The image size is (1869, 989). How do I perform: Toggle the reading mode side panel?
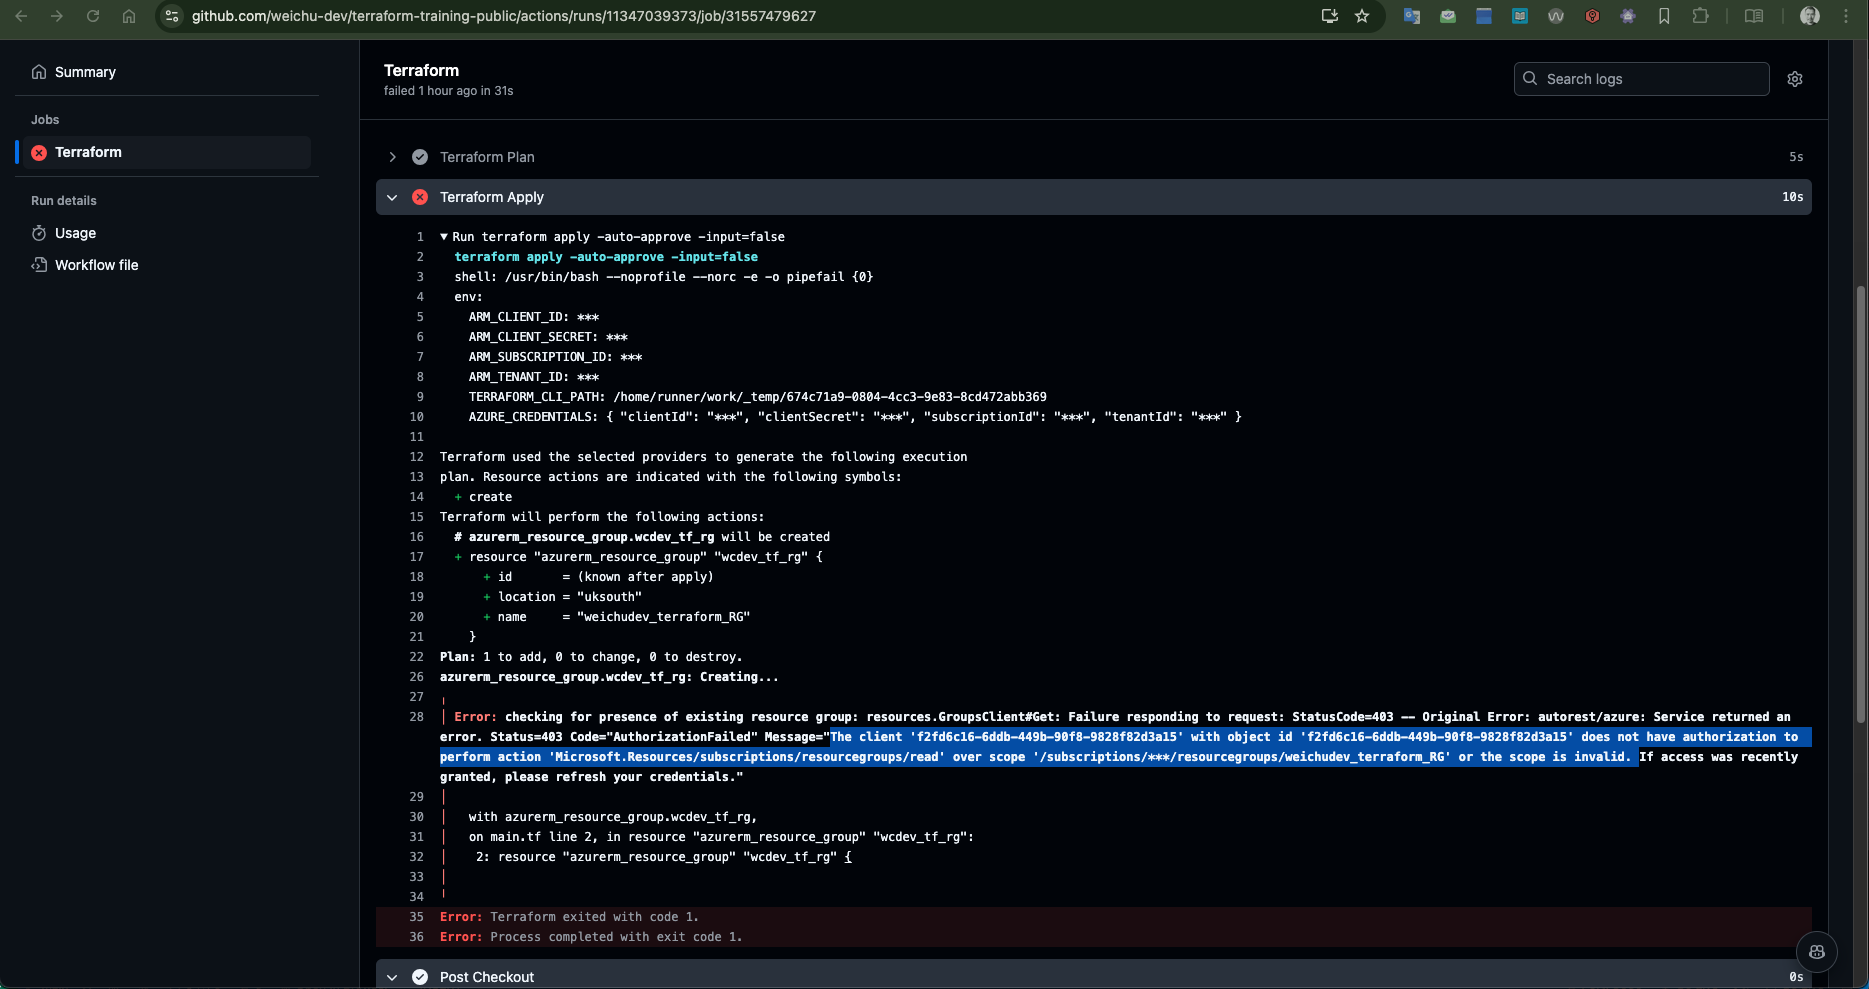click(x=1754, y=16)
